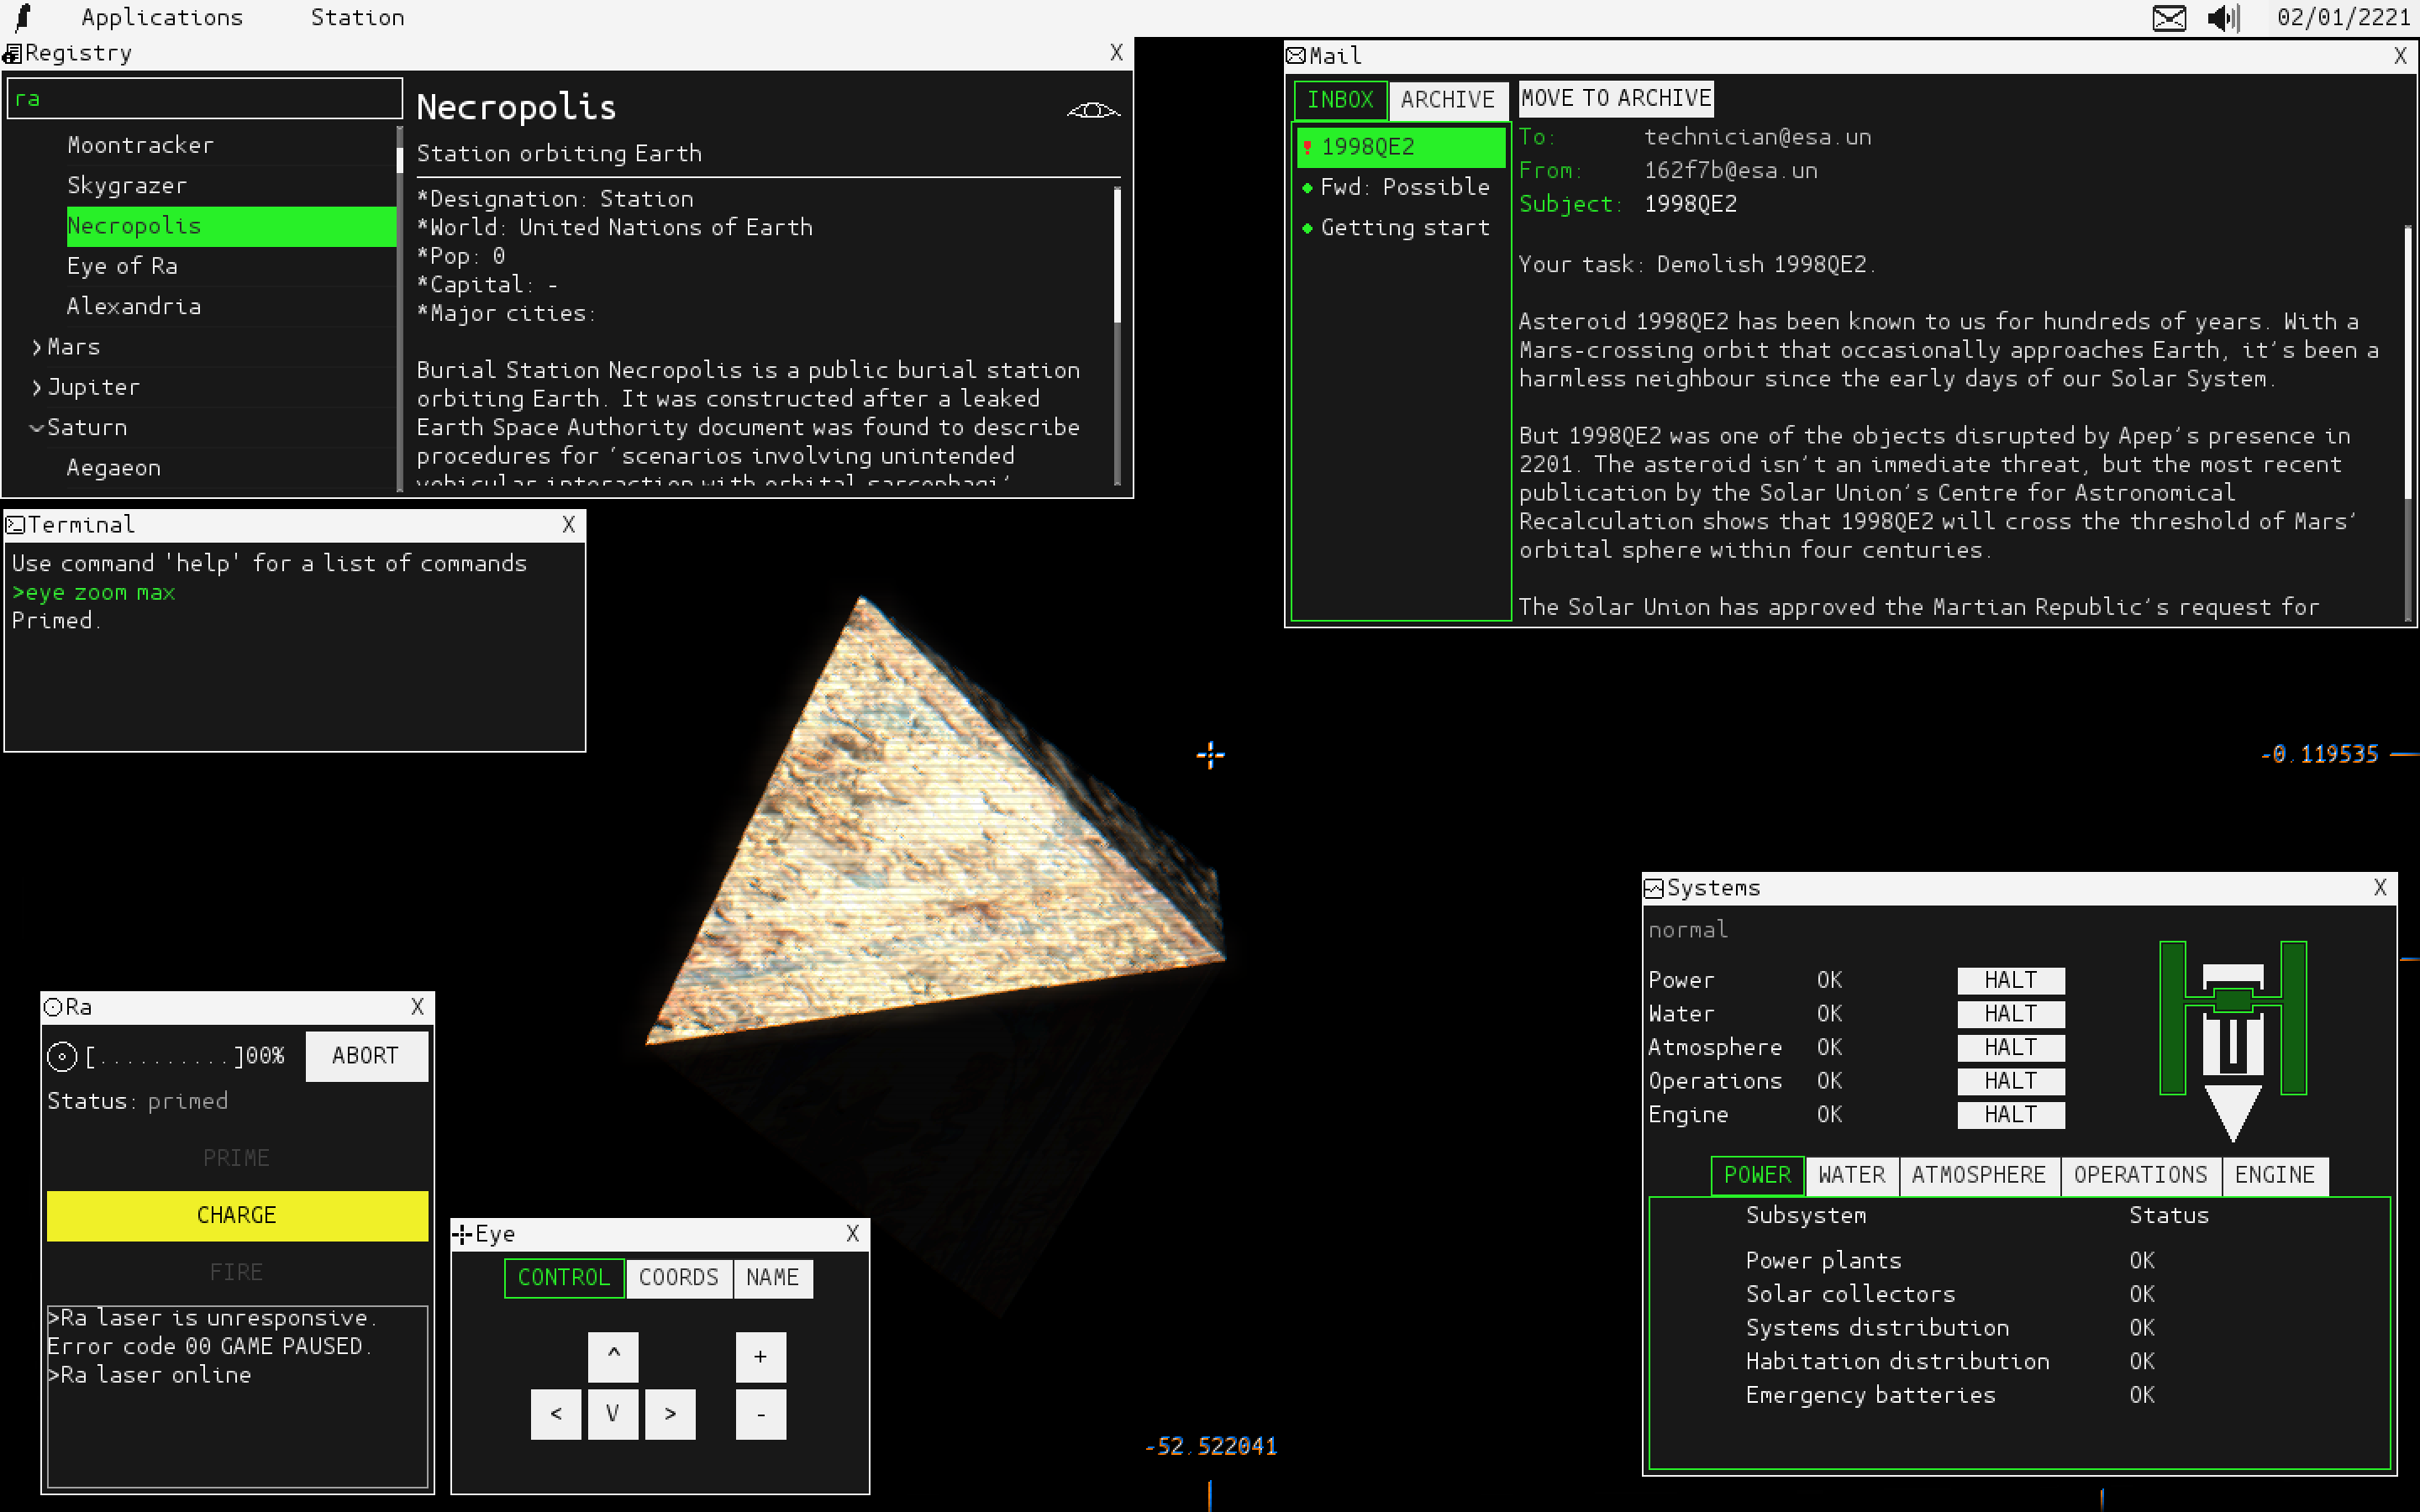Image resolution: width=2420 pixels, height=1512 pixels.
Task: Halt the Atmosphere system
Action: tap(2010, 1047)
